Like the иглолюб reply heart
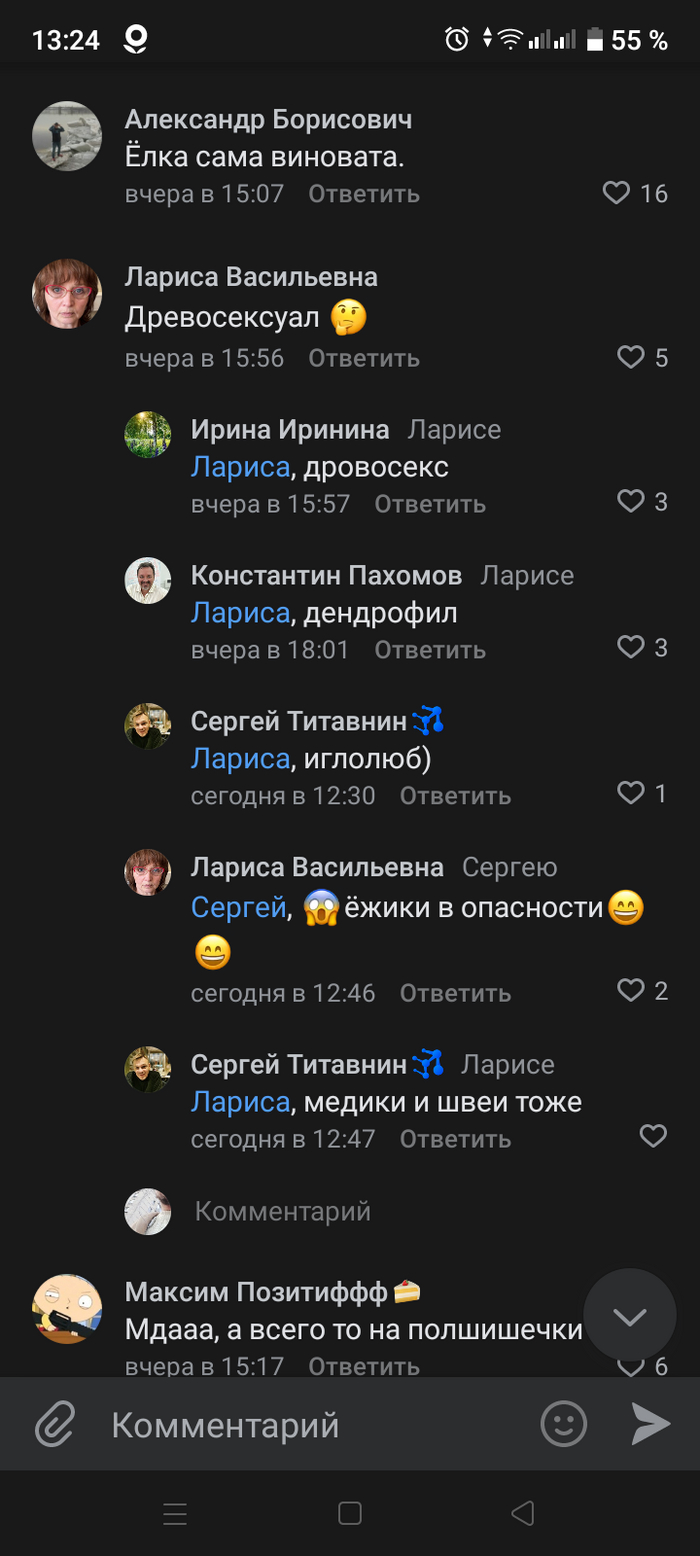This screenshot has width=700, height=1556. coord(630,794)
